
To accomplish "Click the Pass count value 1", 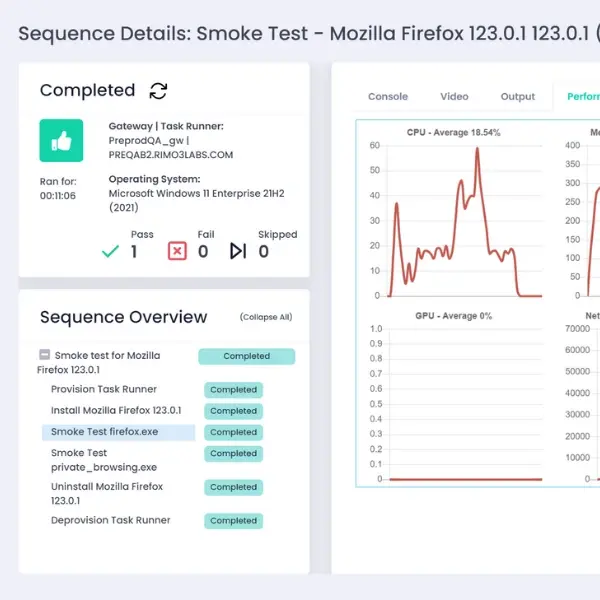I will 134,251.
